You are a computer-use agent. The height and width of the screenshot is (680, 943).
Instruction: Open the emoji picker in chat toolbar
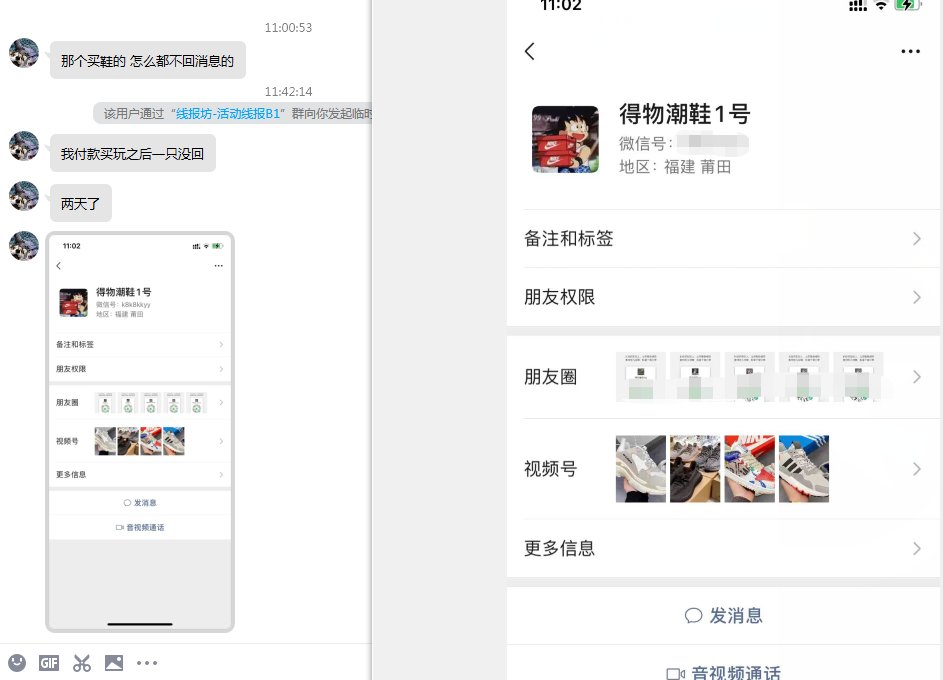point(17,662)
